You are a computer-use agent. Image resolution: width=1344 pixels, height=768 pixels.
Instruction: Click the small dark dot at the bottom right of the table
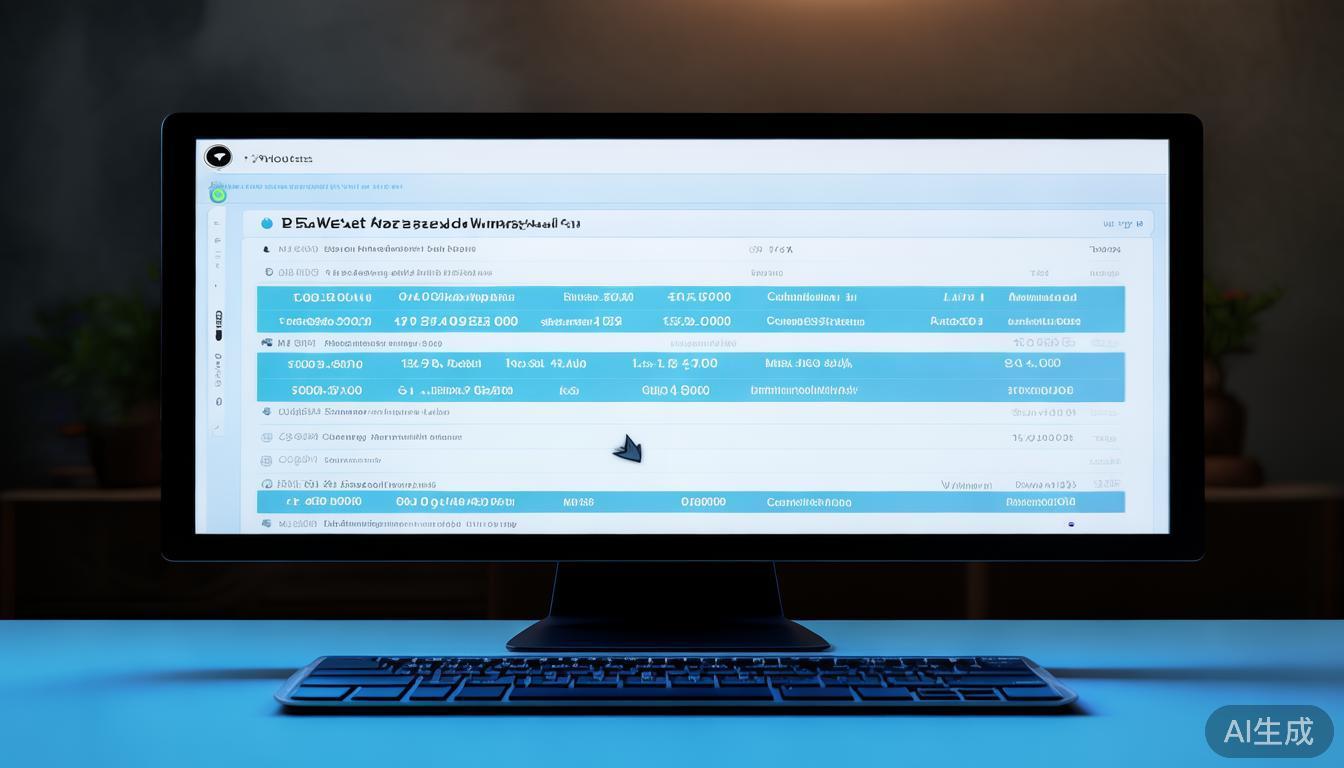click(1071, 524)
